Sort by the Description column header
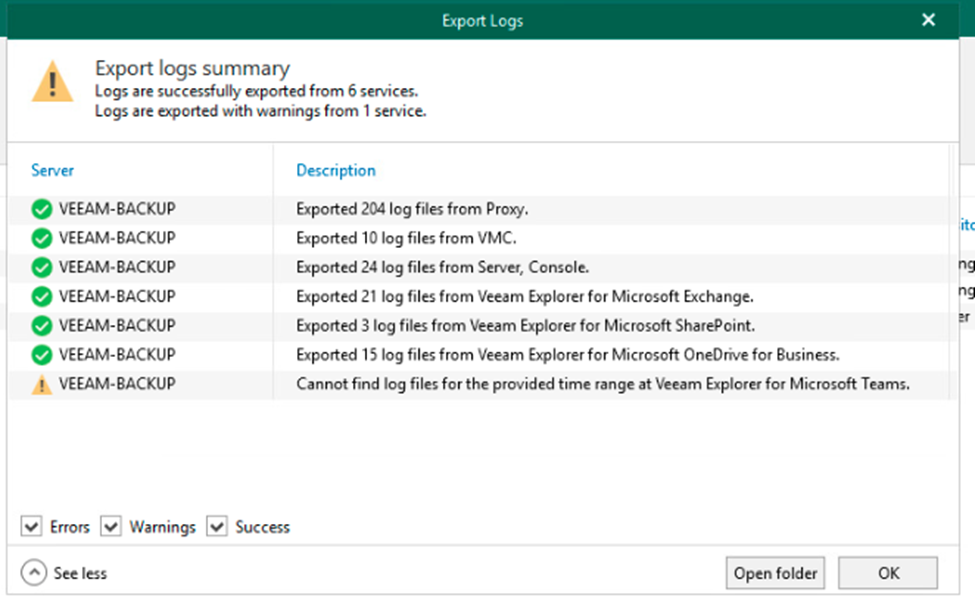Image resolution: width=975 pixels, height=601 pixels. [x=336, y=171]
